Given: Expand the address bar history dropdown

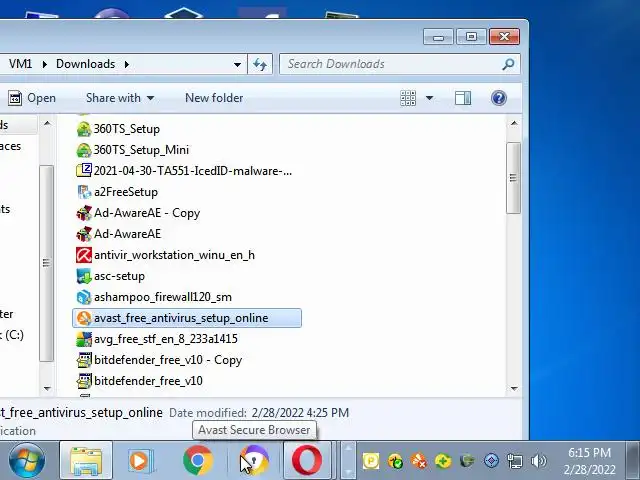Looking at the screenshot, I should pyautogui.click(x=237, y=64).
